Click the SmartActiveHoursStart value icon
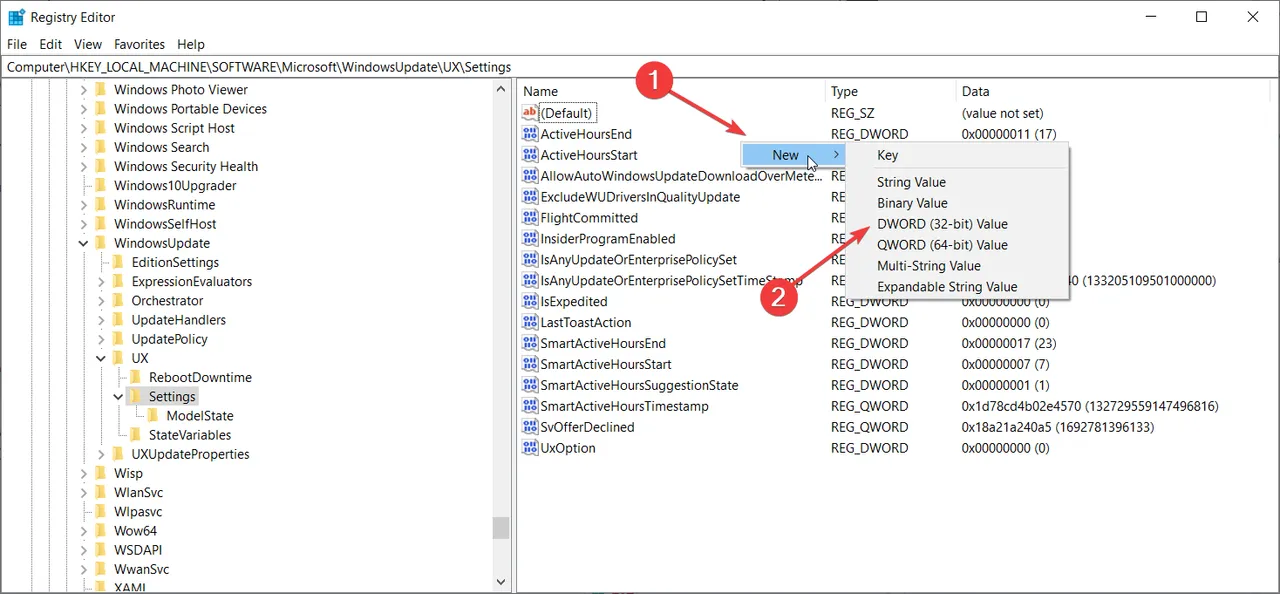Screen dimensions: 1280x594 [530, 365]
